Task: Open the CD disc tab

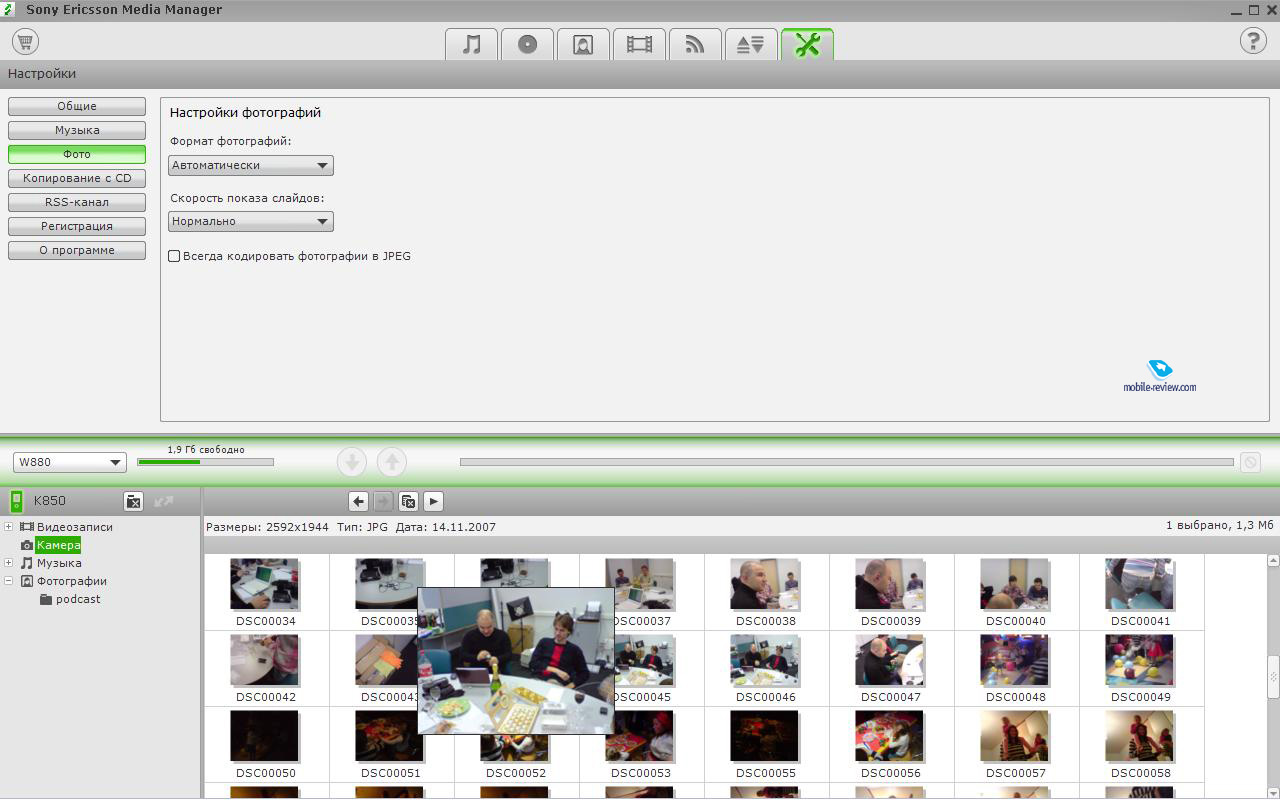Action: (528, 44)
